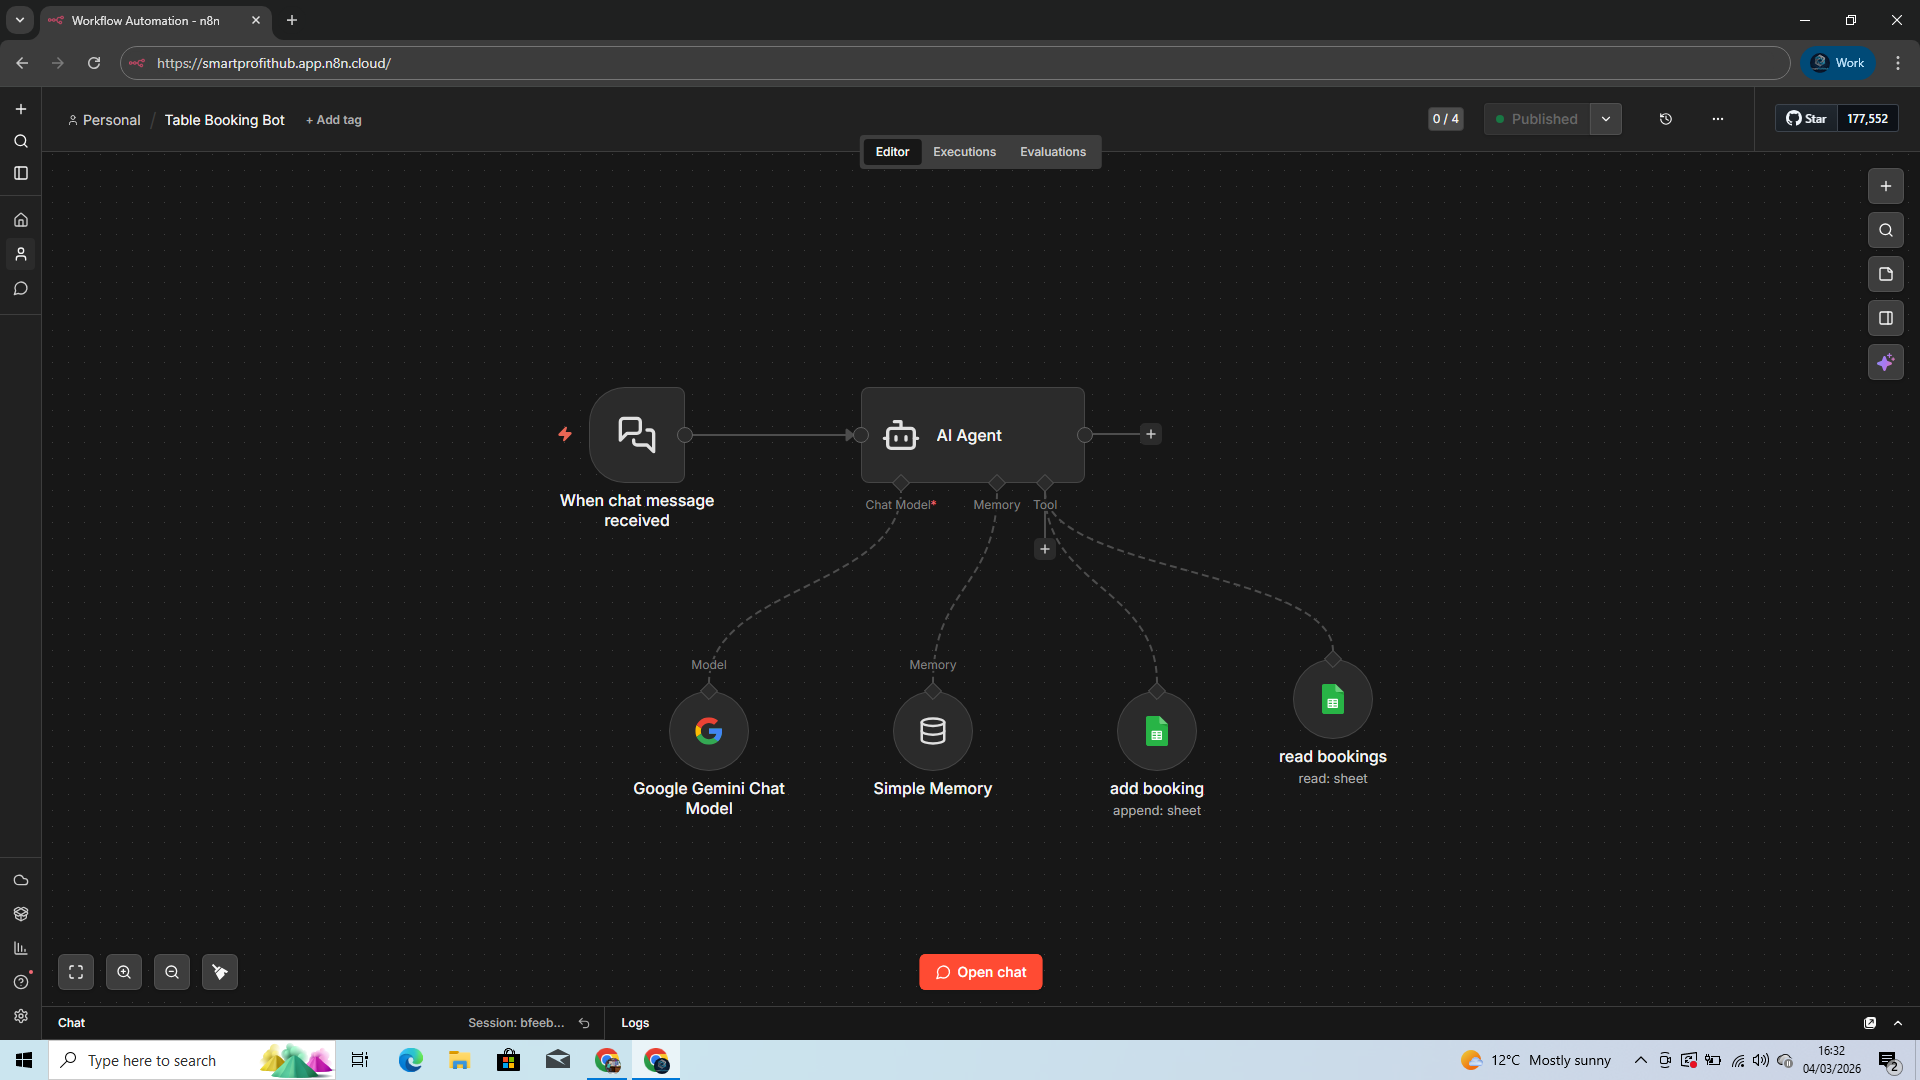
Task: Click the add booking Google Sheets node
Action: pyautogui.click(x=1156, y=731)
